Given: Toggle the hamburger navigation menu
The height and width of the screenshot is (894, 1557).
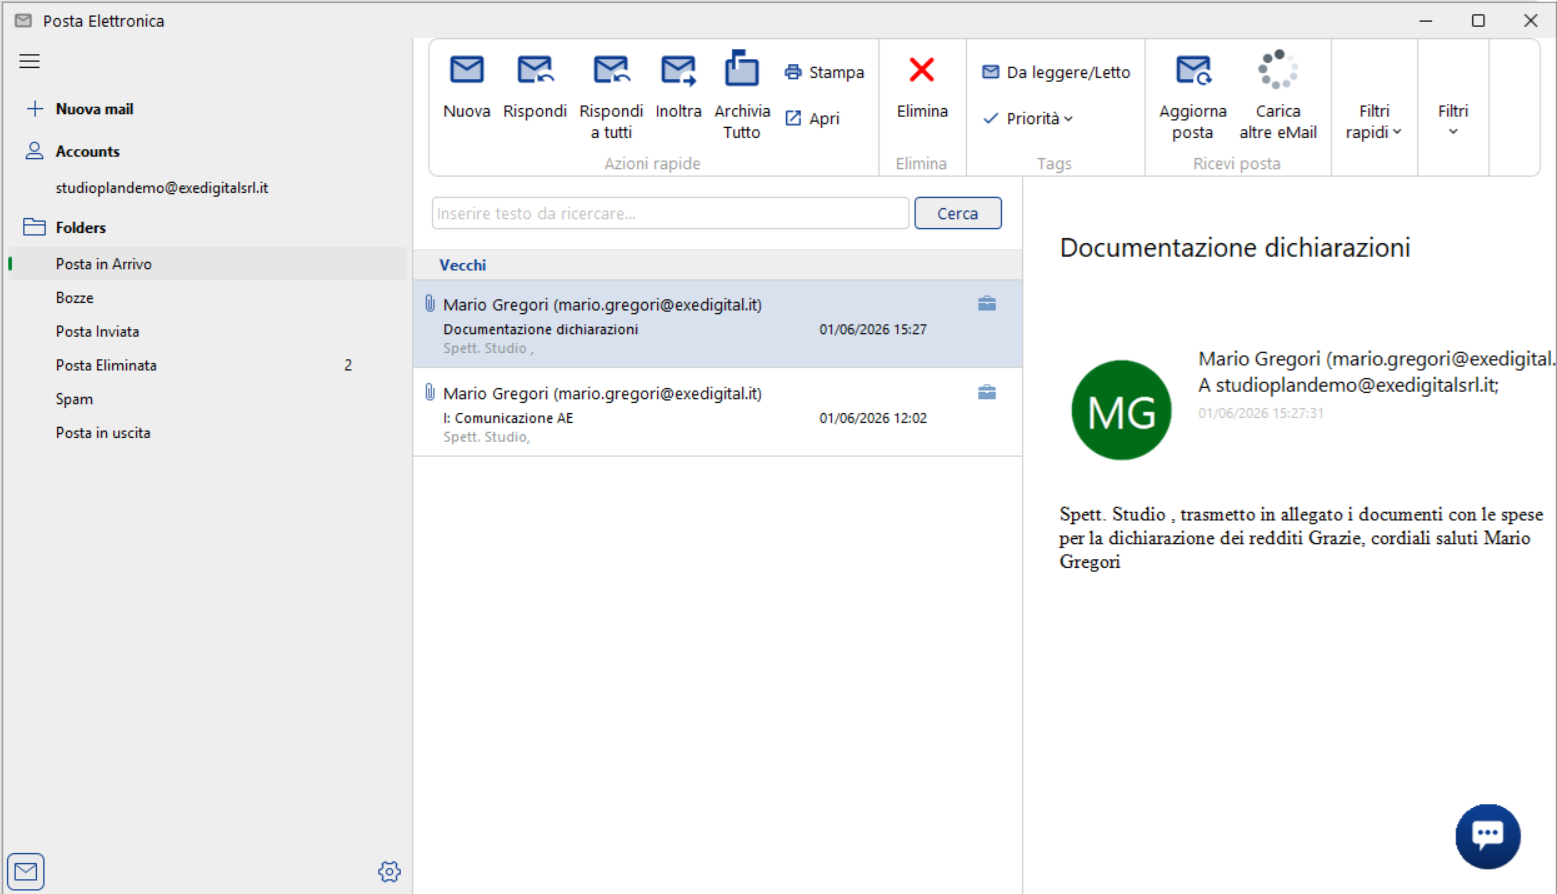Looking at the screenshot, I should pos(30,61).
